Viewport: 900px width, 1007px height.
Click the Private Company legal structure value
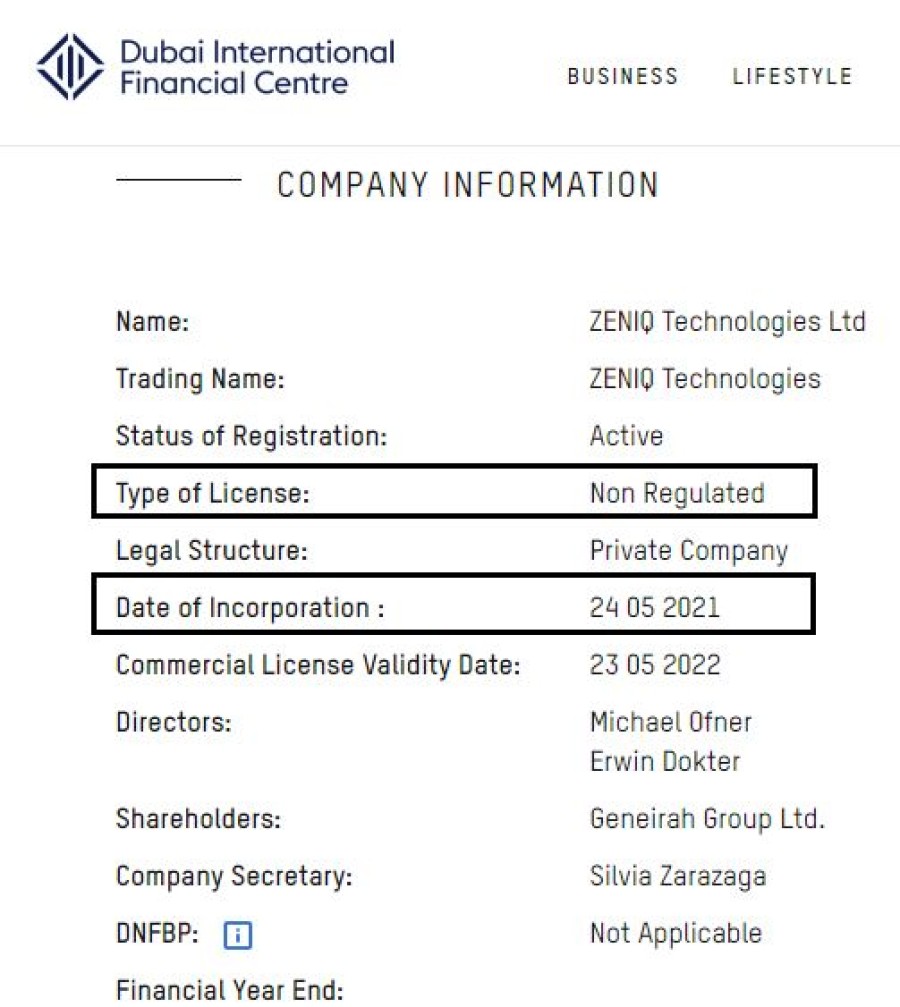(689, 551)
